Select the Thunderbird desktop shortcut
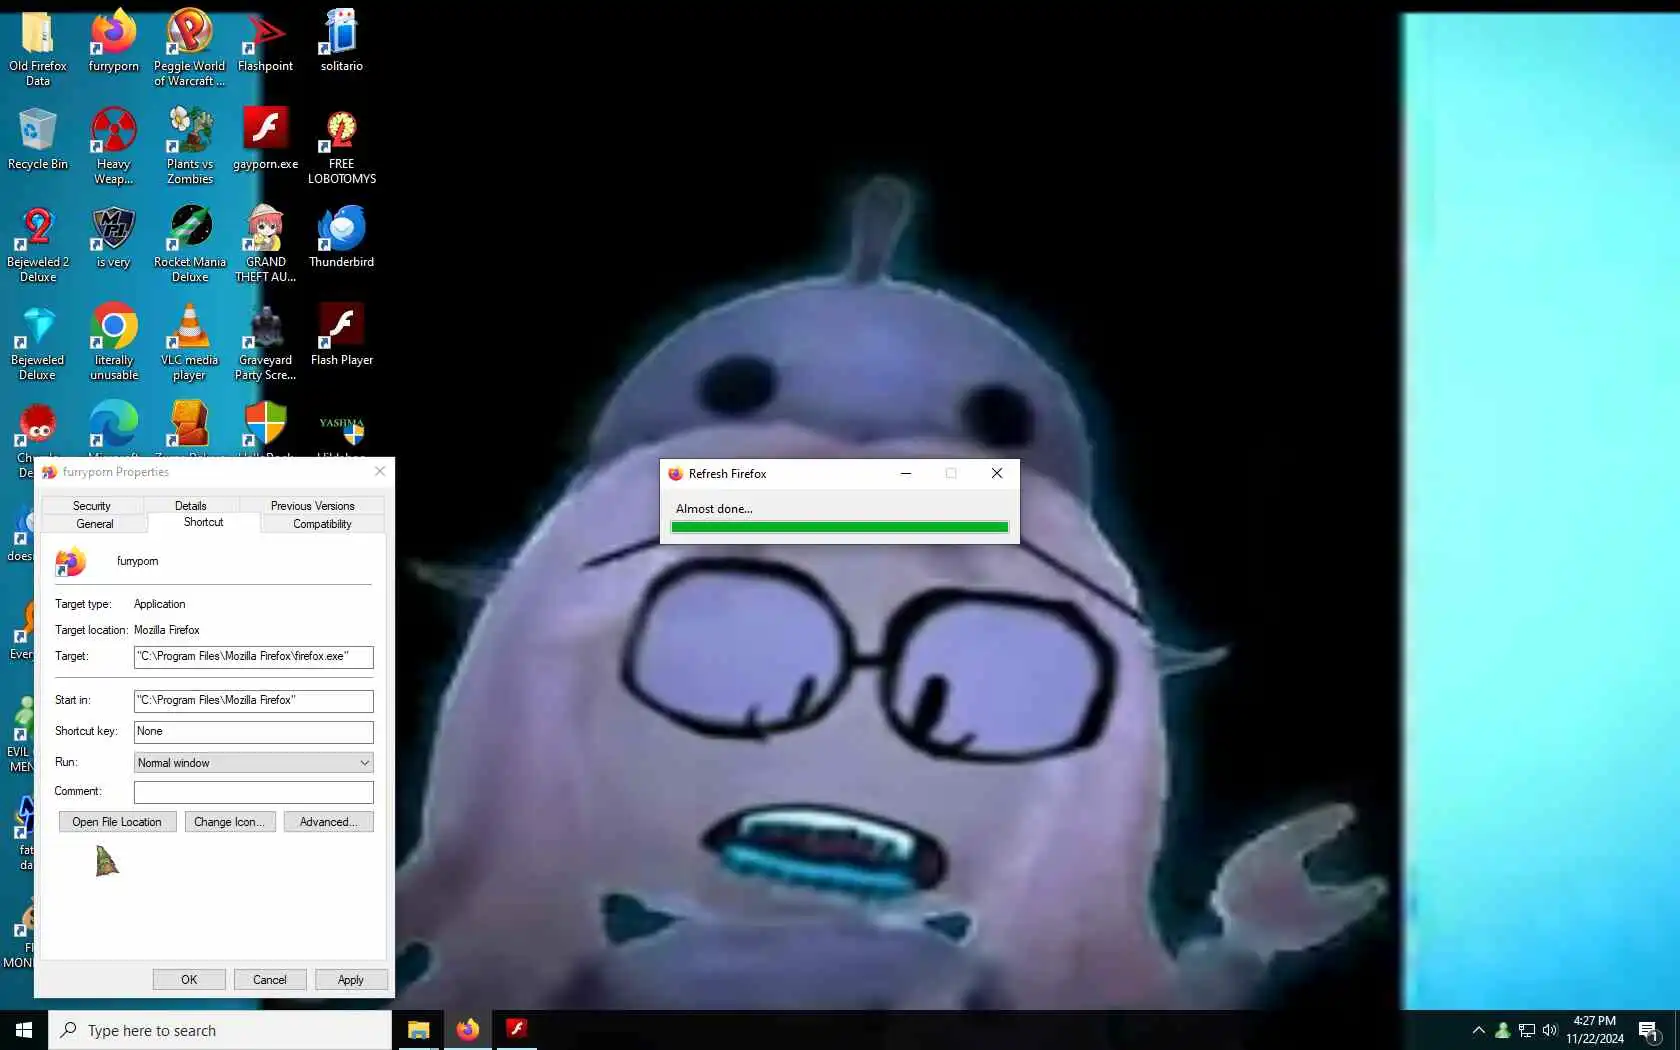Screen dimensions: 1680x1050 (341, 228)
